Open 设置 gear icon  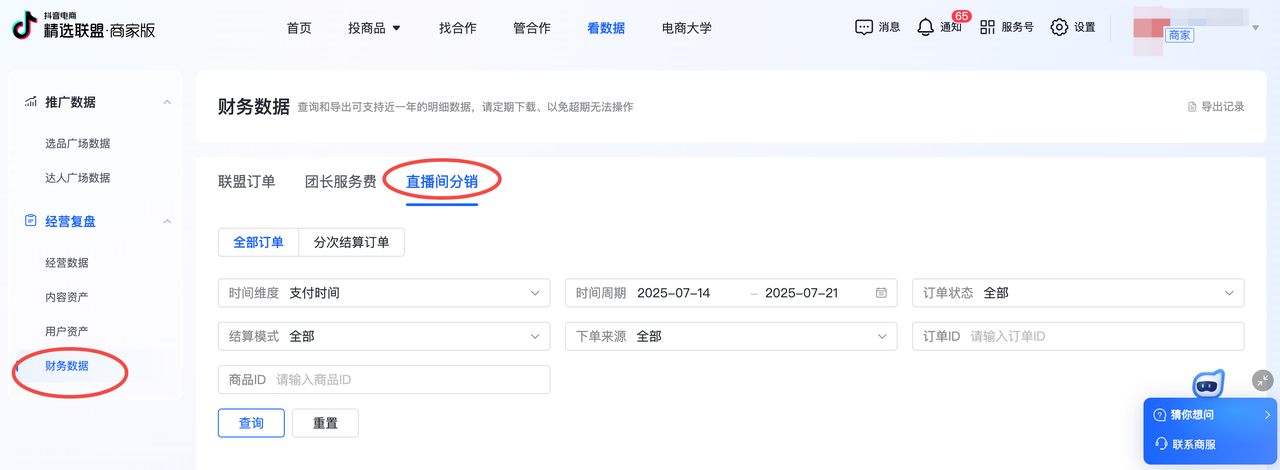point(1059,28)
